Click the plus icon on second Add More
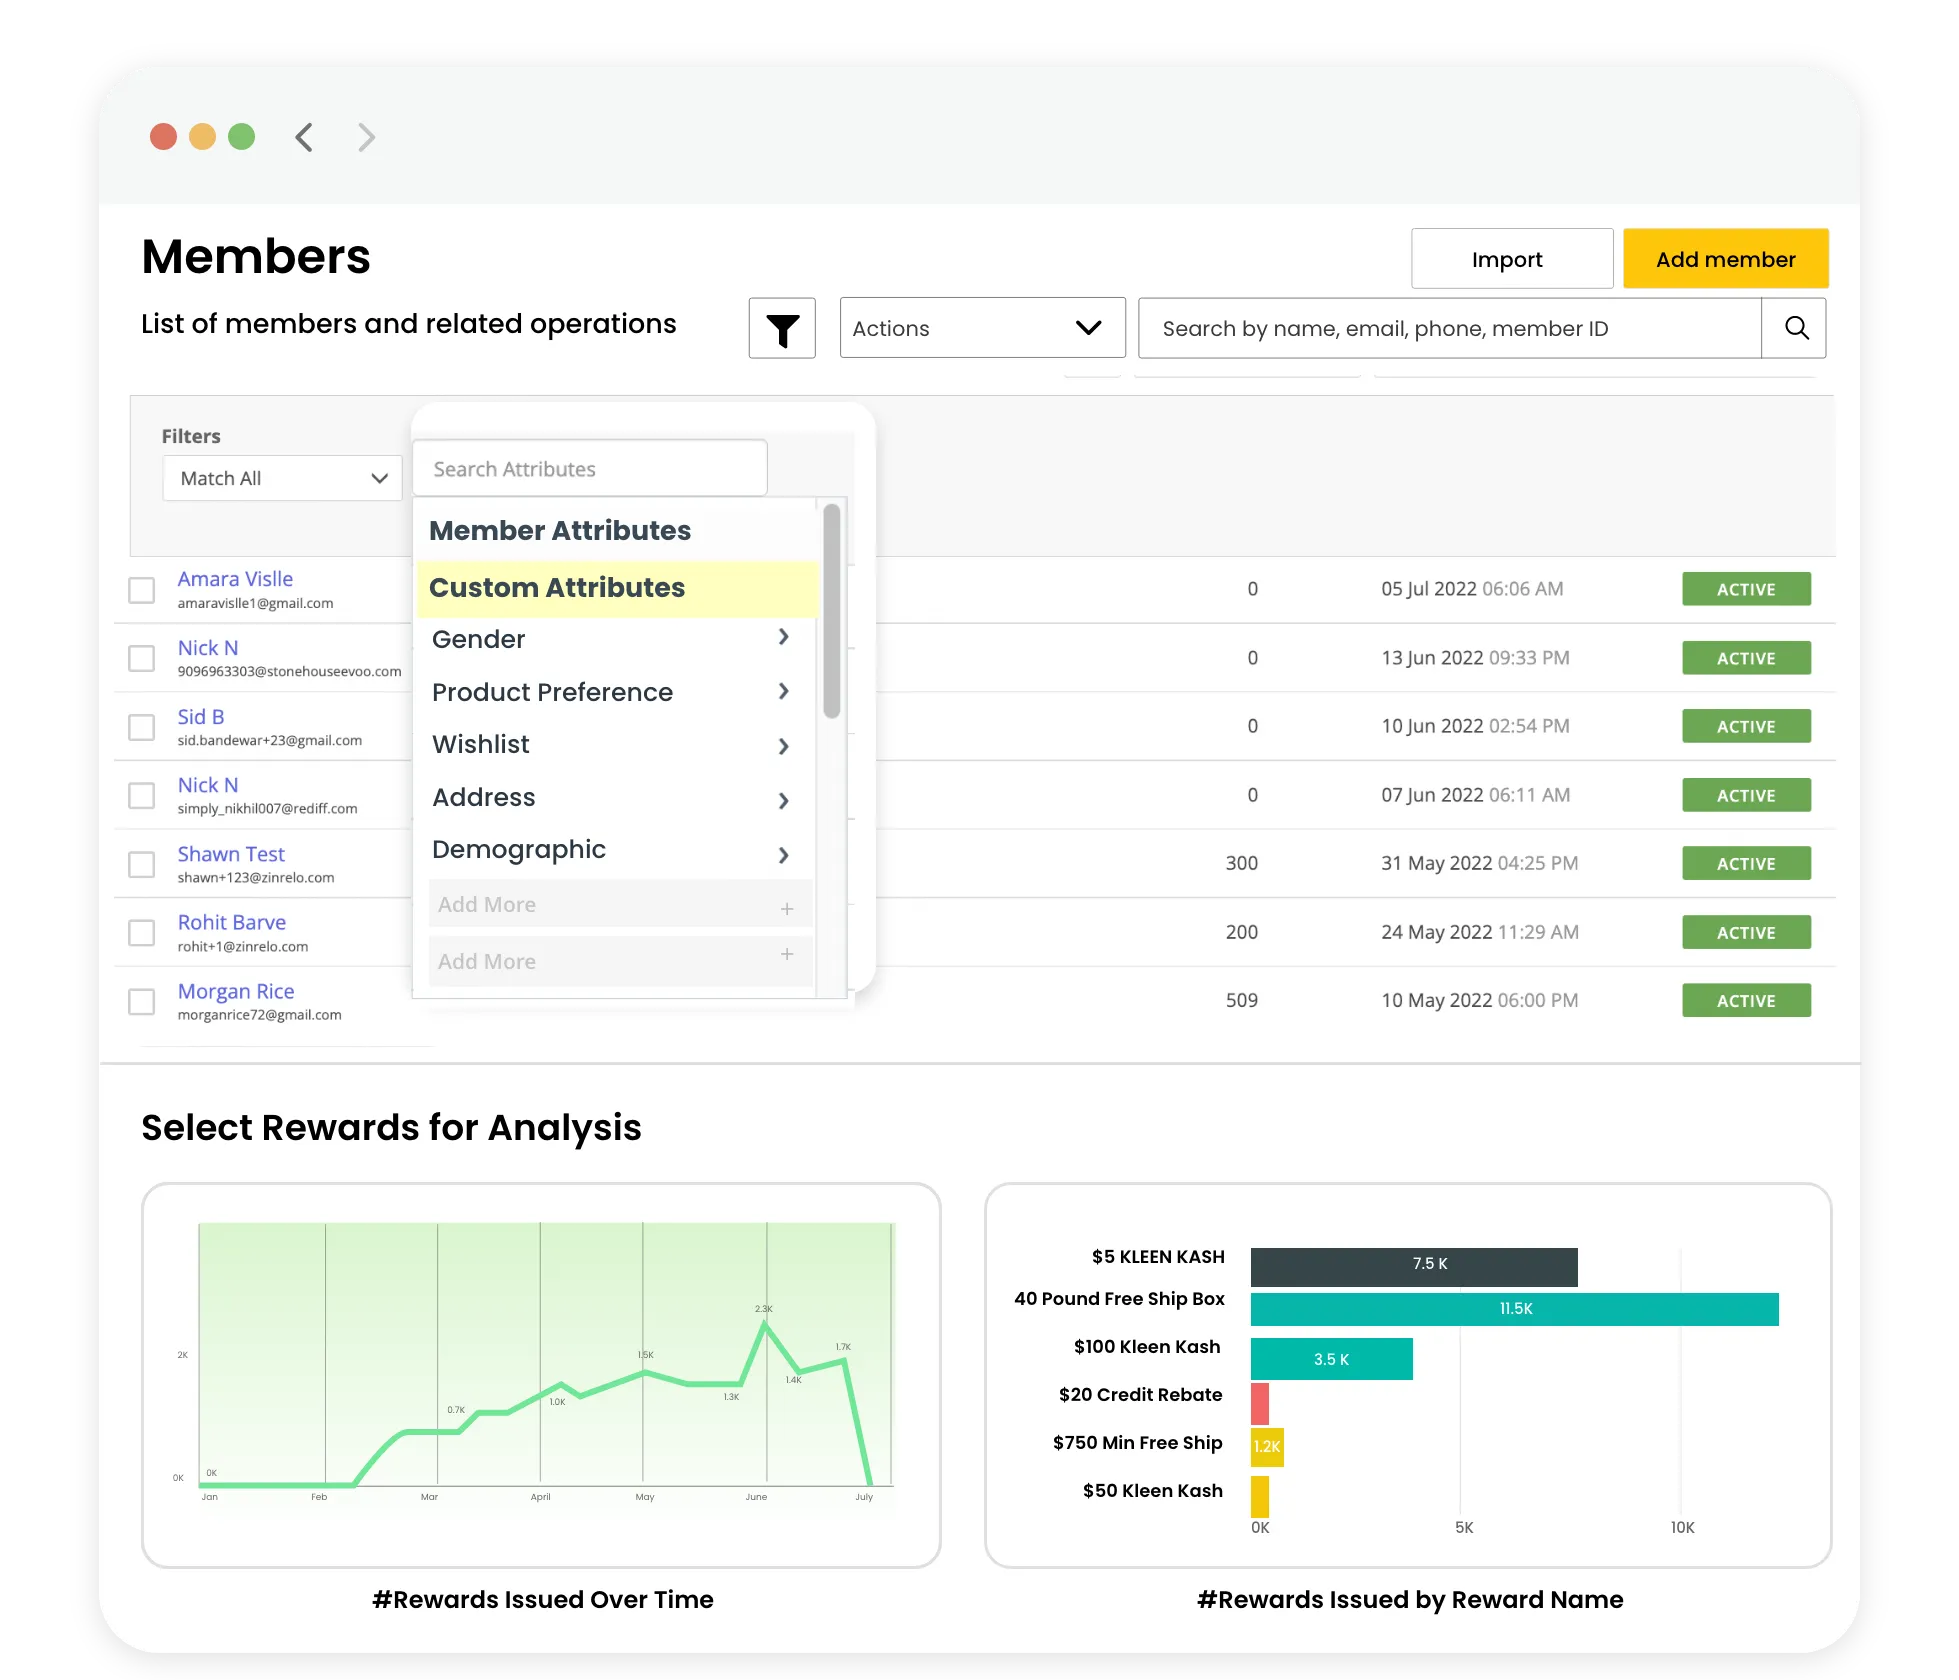 787,954
